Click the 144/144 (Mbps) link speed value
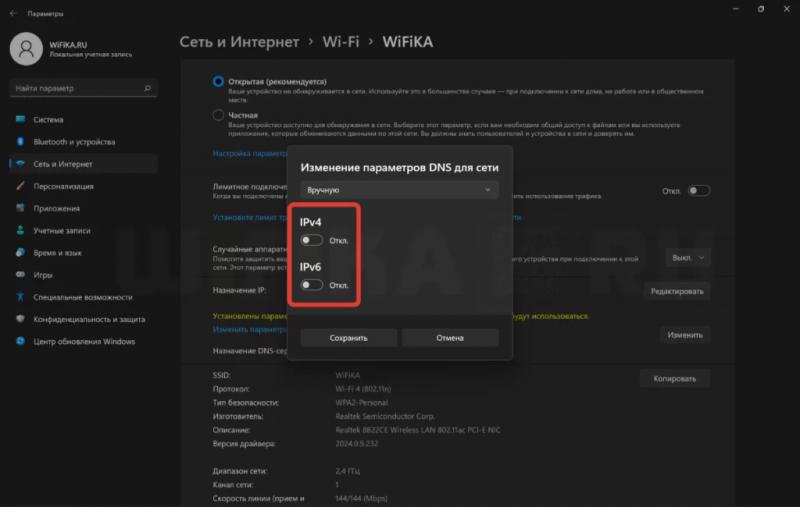The width and height of the screenshot is (800, 507). point(361,498)
